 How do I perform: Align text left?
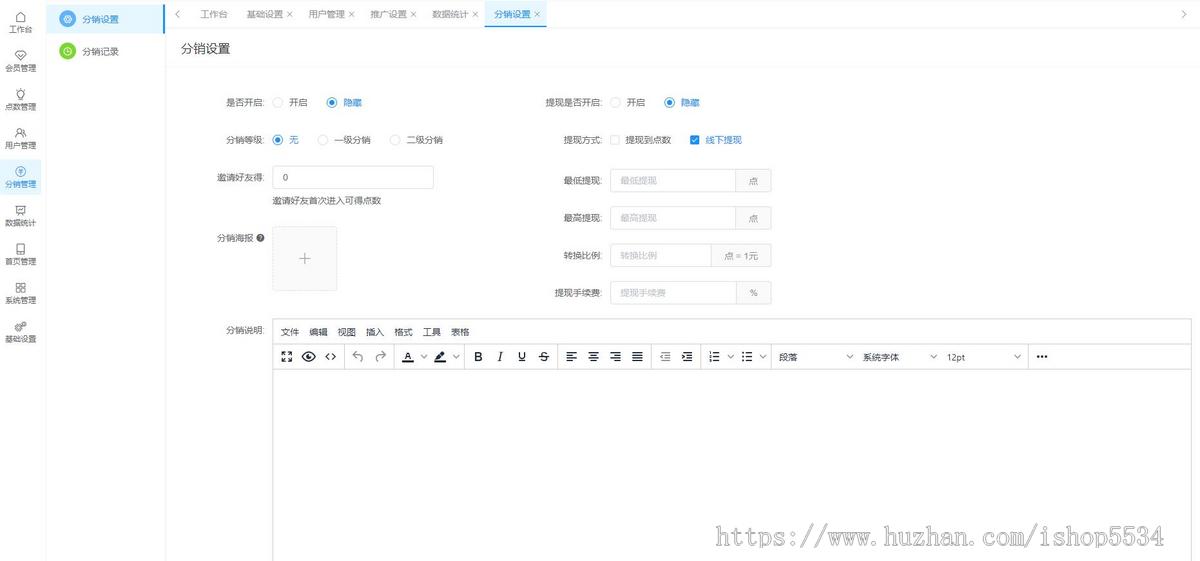point(572,357)
